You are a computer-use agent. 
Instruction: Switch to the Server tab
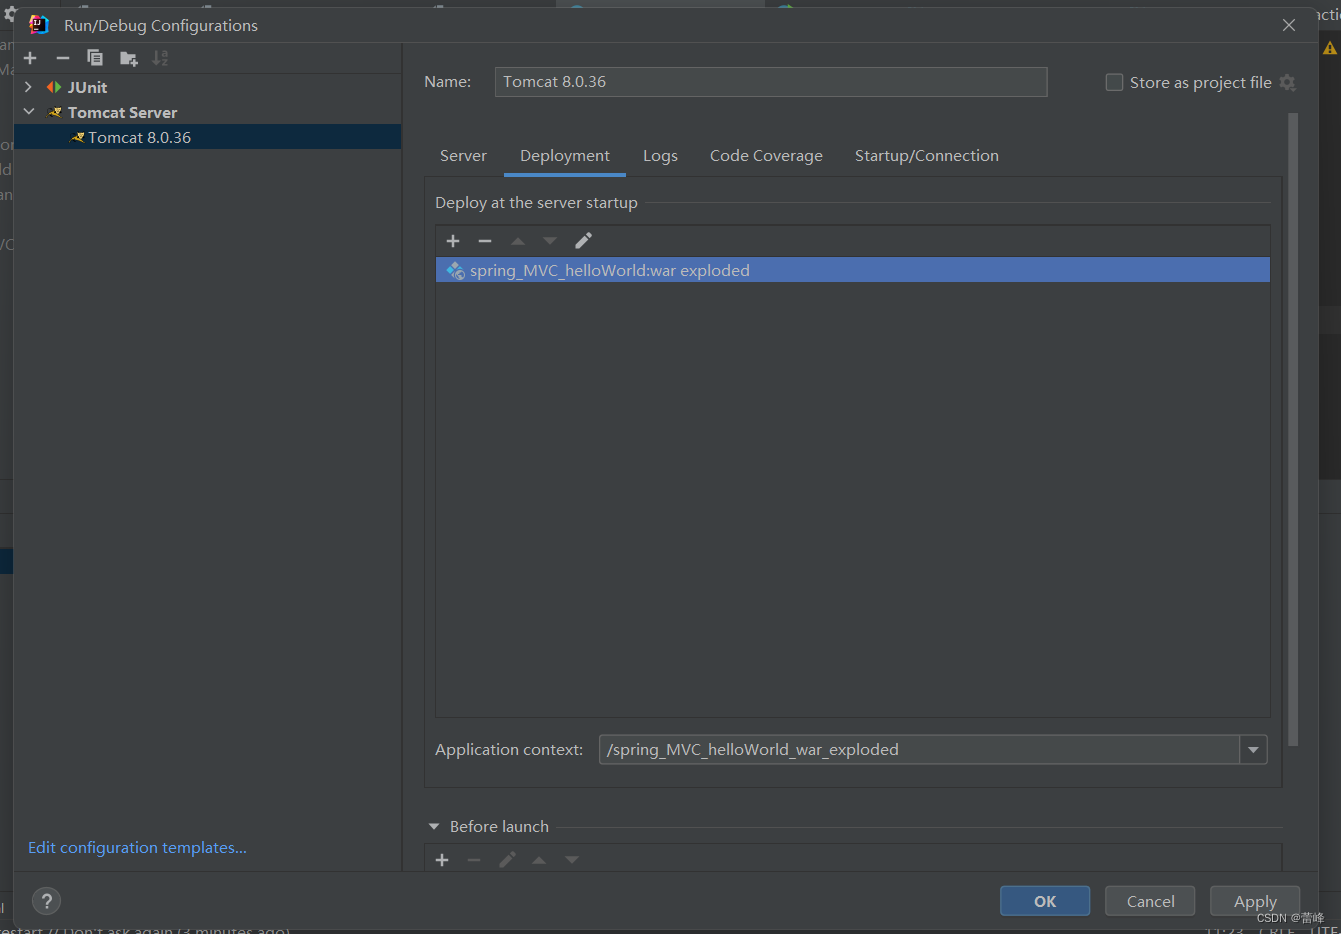point(463,156)
